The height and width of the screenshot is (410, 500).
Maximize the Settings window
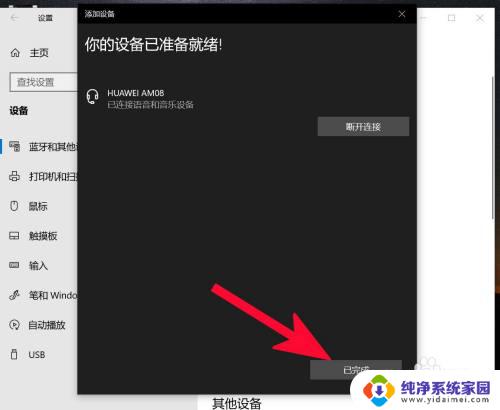(452, 18)
